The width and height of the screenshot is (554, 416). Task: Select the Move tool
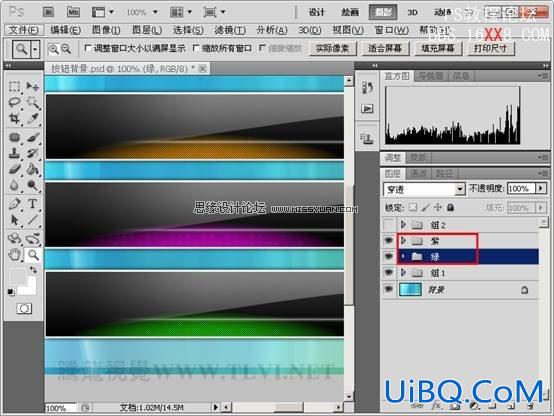(x=33, y=86)
